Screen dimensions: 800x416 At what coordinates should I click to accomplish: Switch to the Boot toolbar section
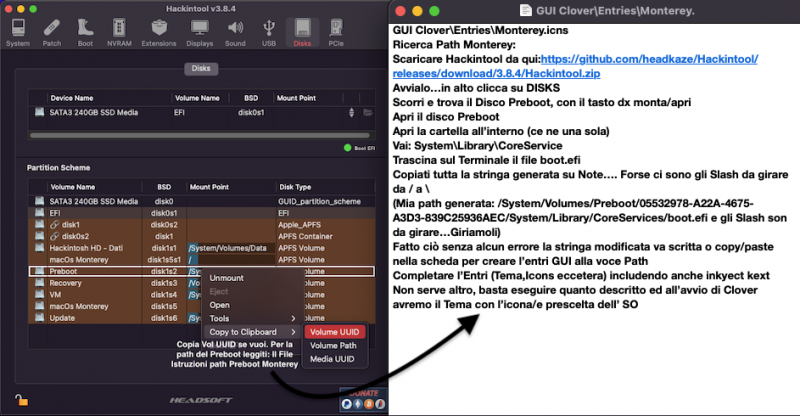[x=85, y=33]
